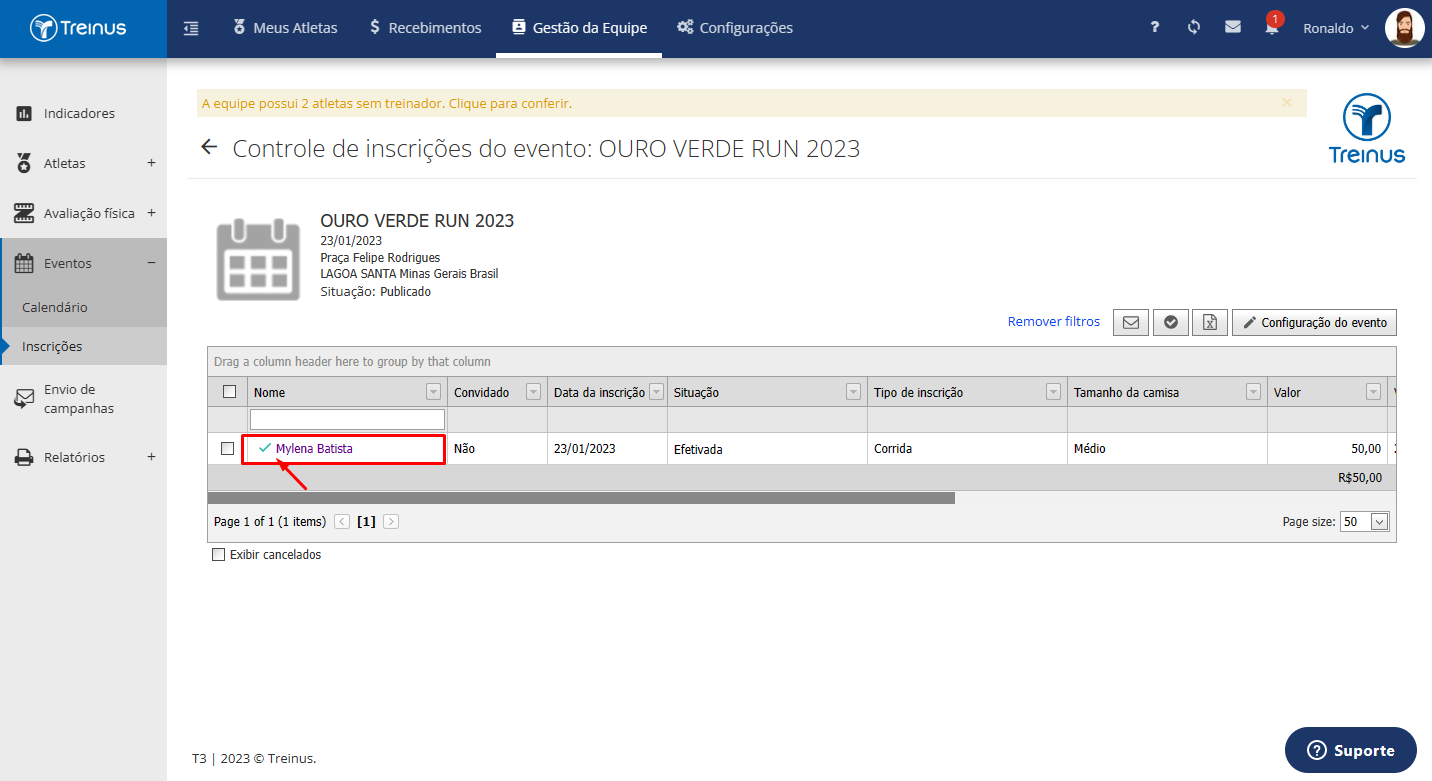The image size is (1432, 781).
Task: Enable Exibir cancelados checkbox
Action: (219, 554)
